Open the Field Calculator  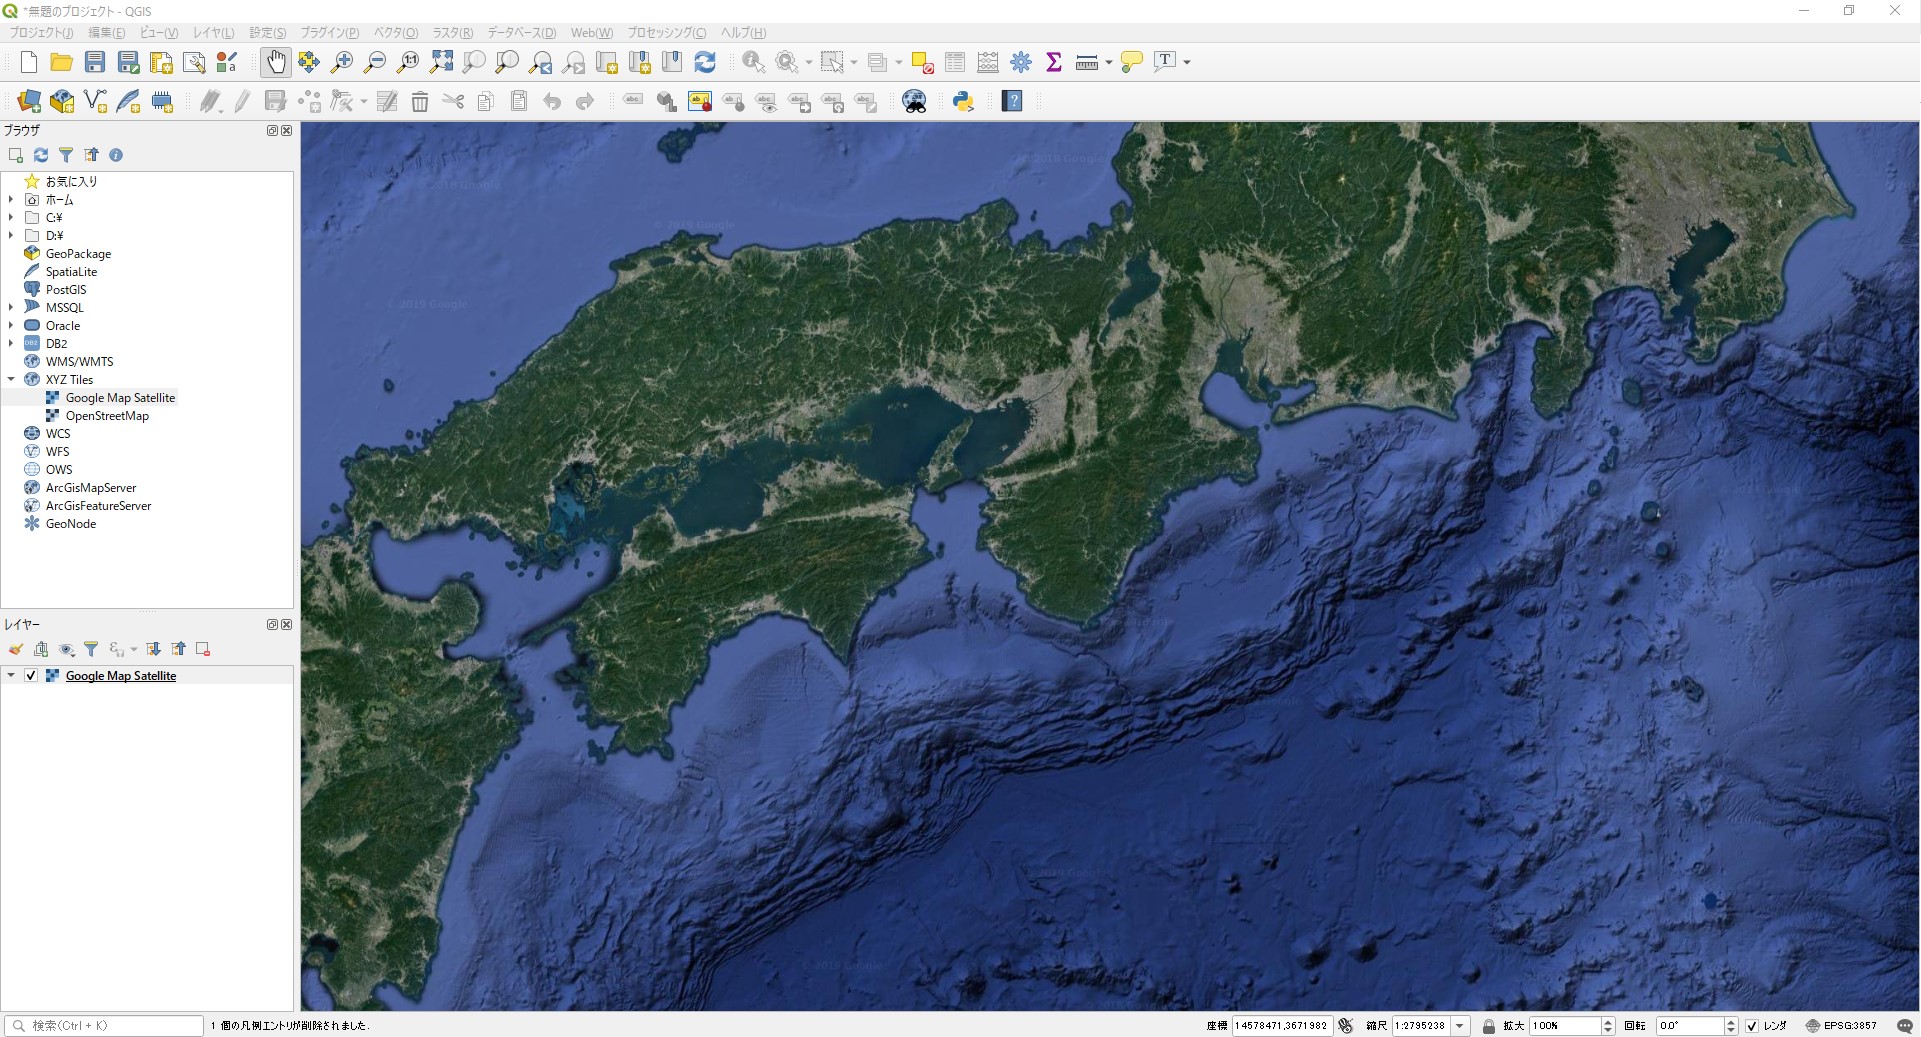point(987,61)
